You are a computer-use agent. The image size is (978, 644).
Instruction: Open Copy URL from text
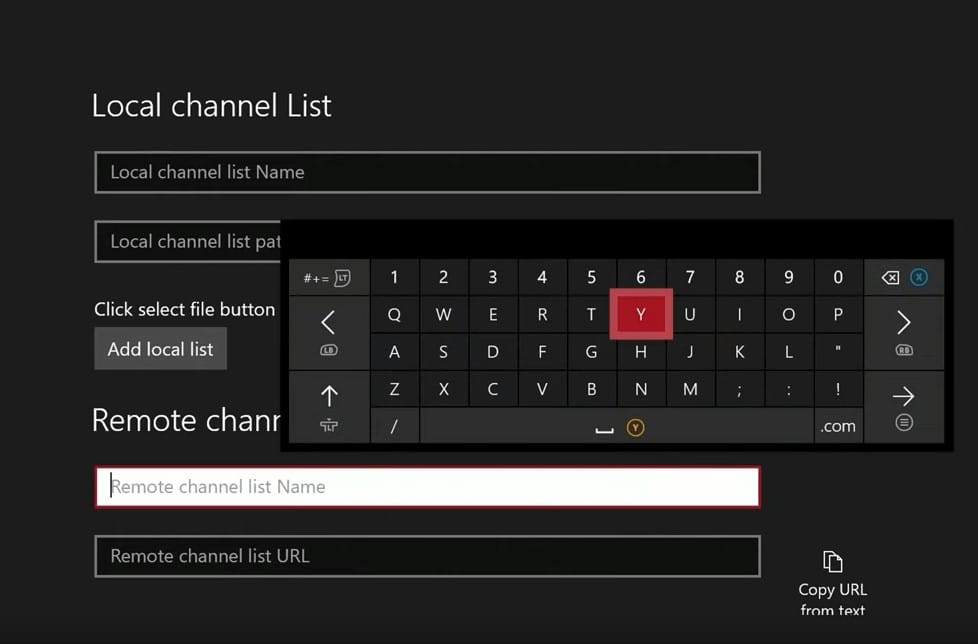point(832,580)
